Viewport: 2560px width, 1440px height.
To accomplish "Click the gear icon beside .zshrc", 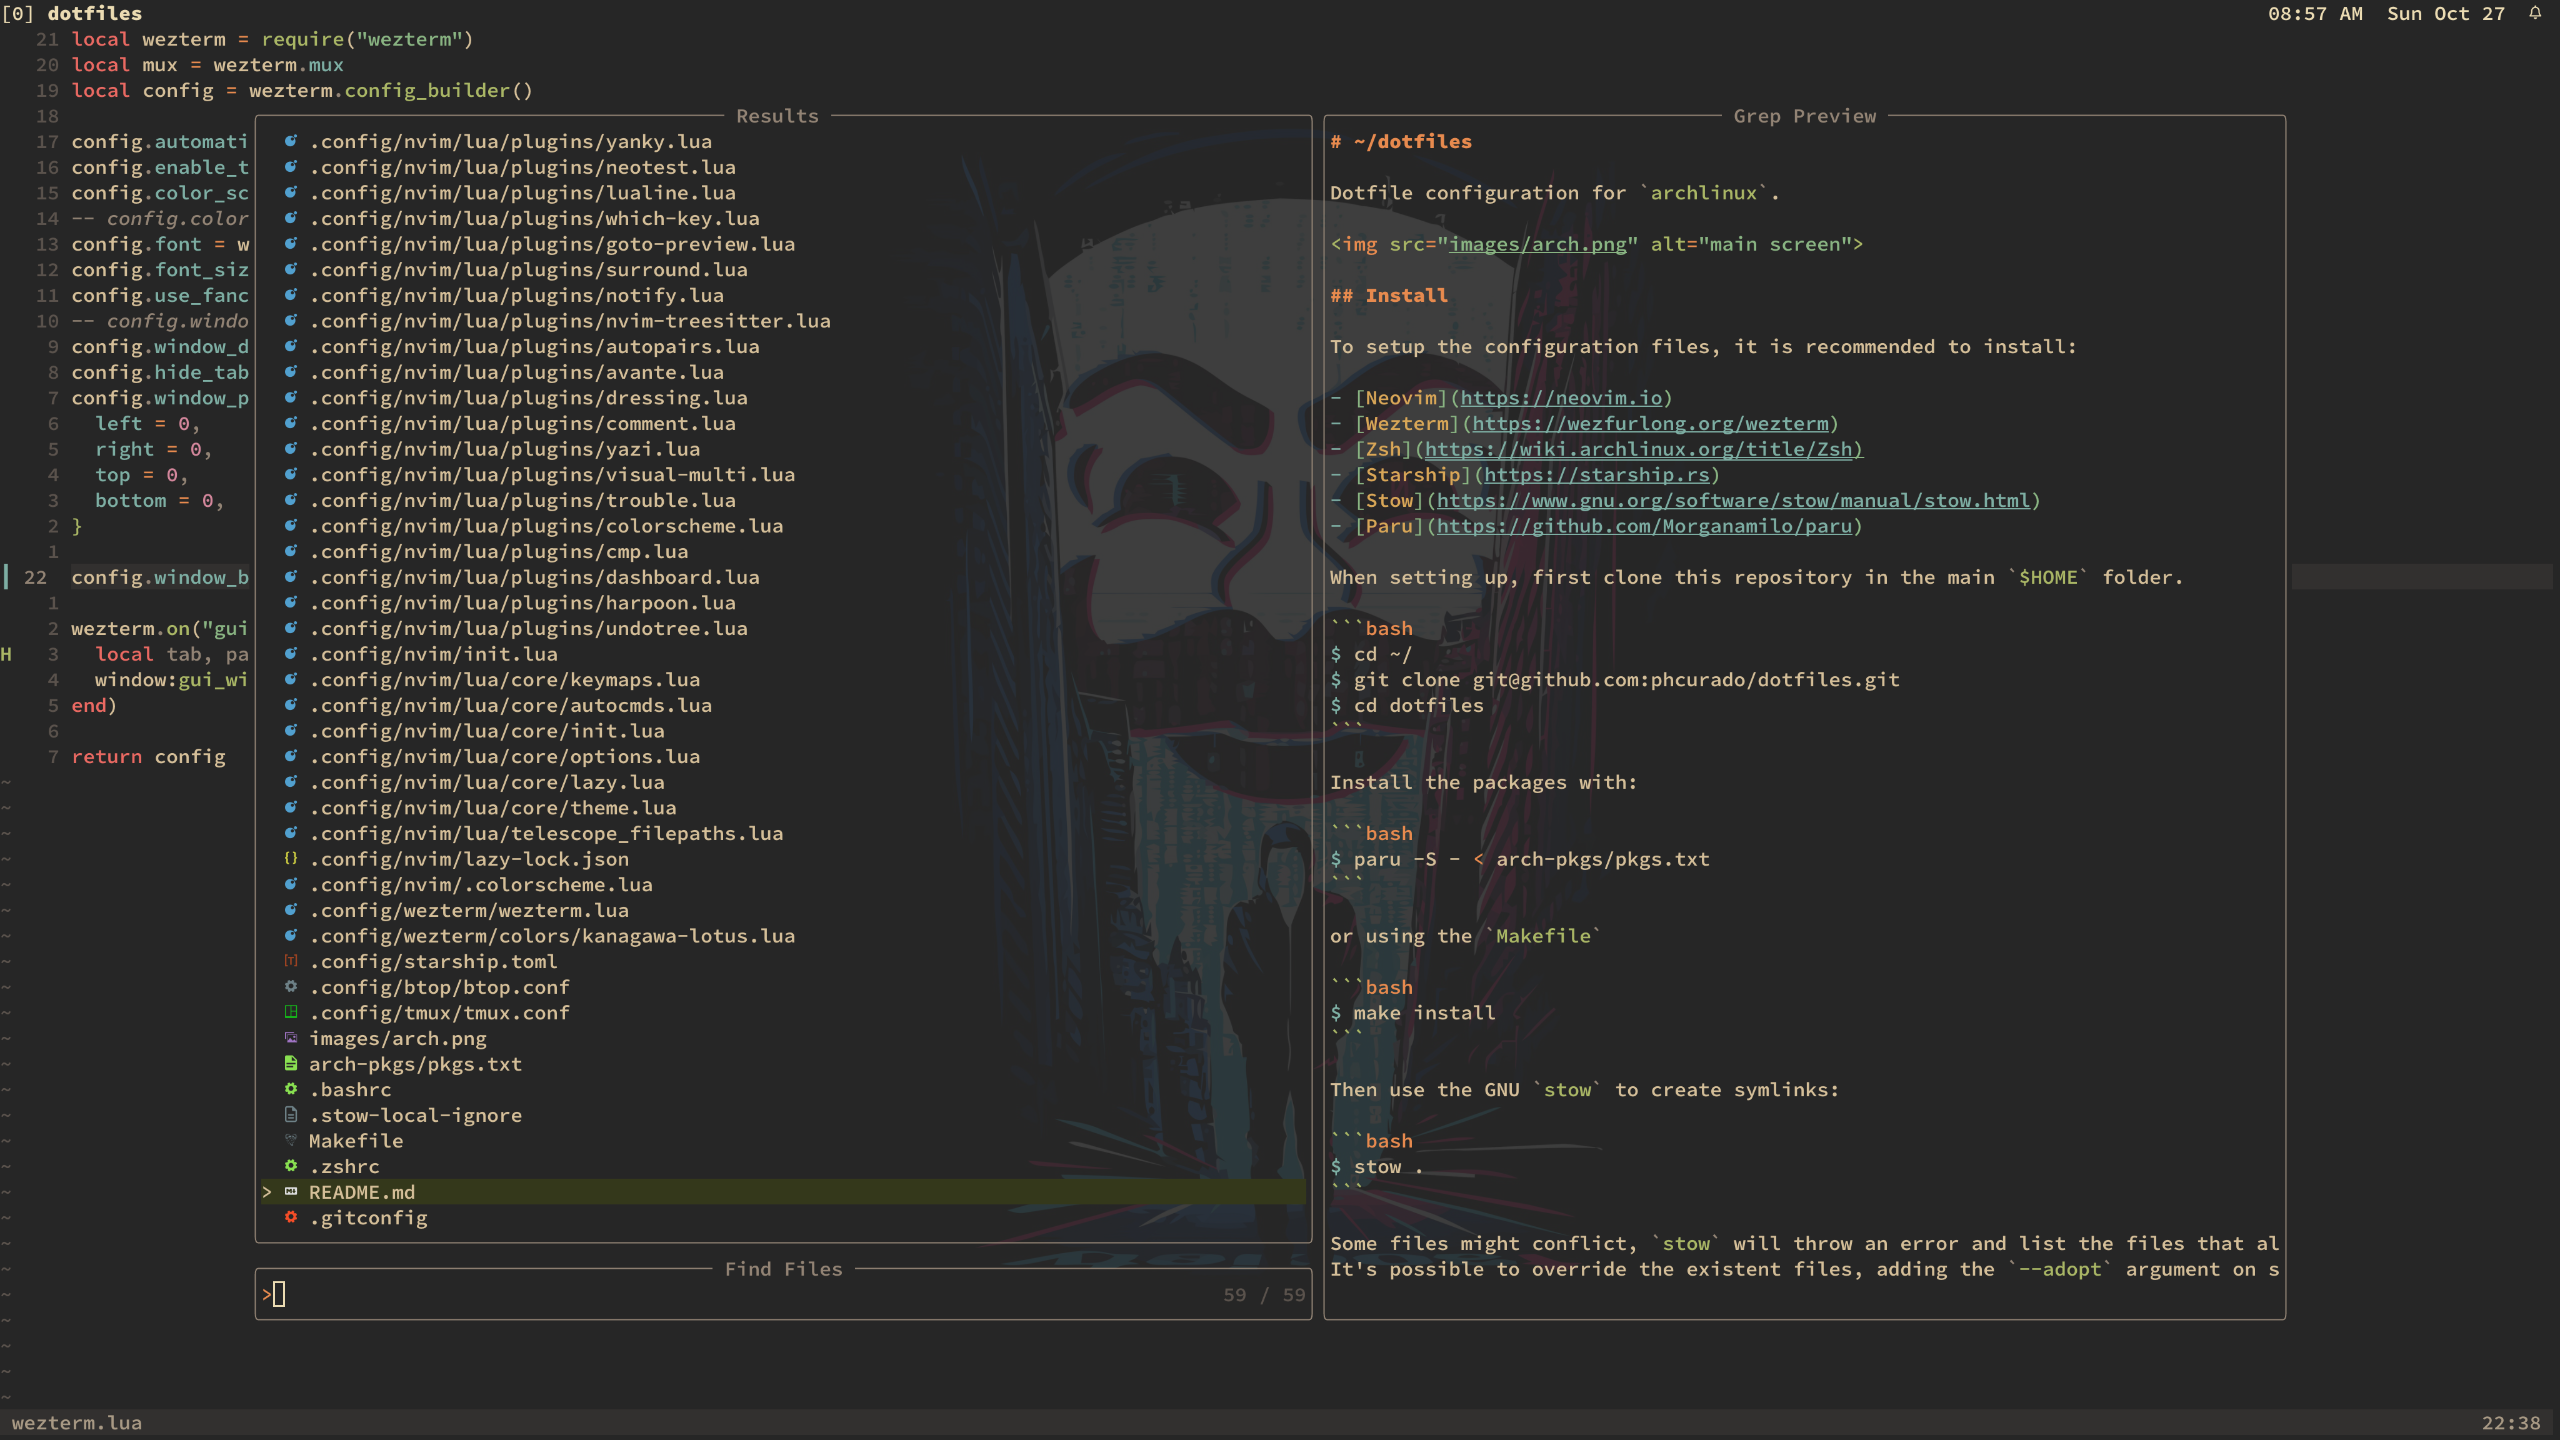I will 290,1166.
